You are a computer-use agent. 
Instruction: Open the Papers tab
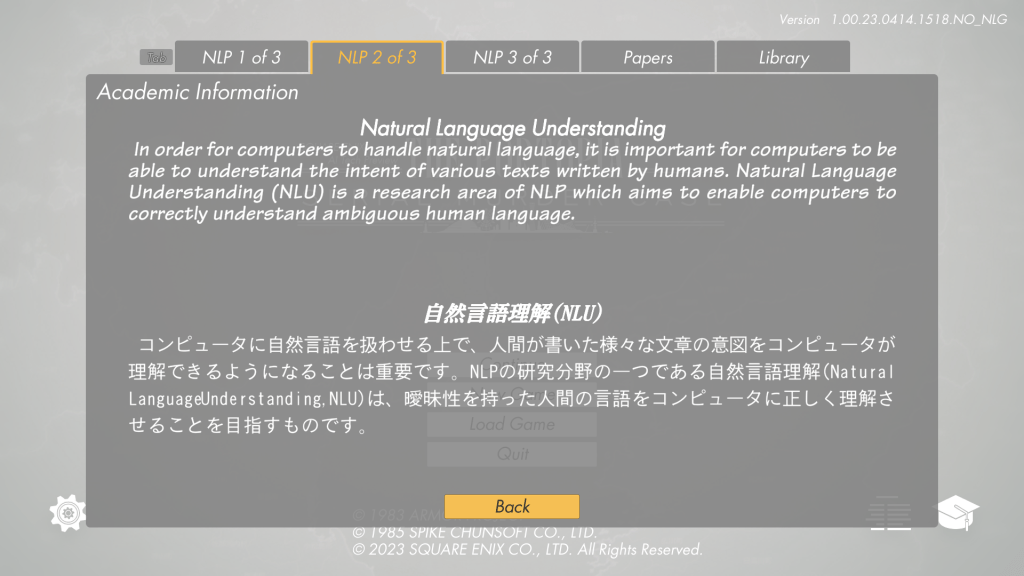(648, 57)
